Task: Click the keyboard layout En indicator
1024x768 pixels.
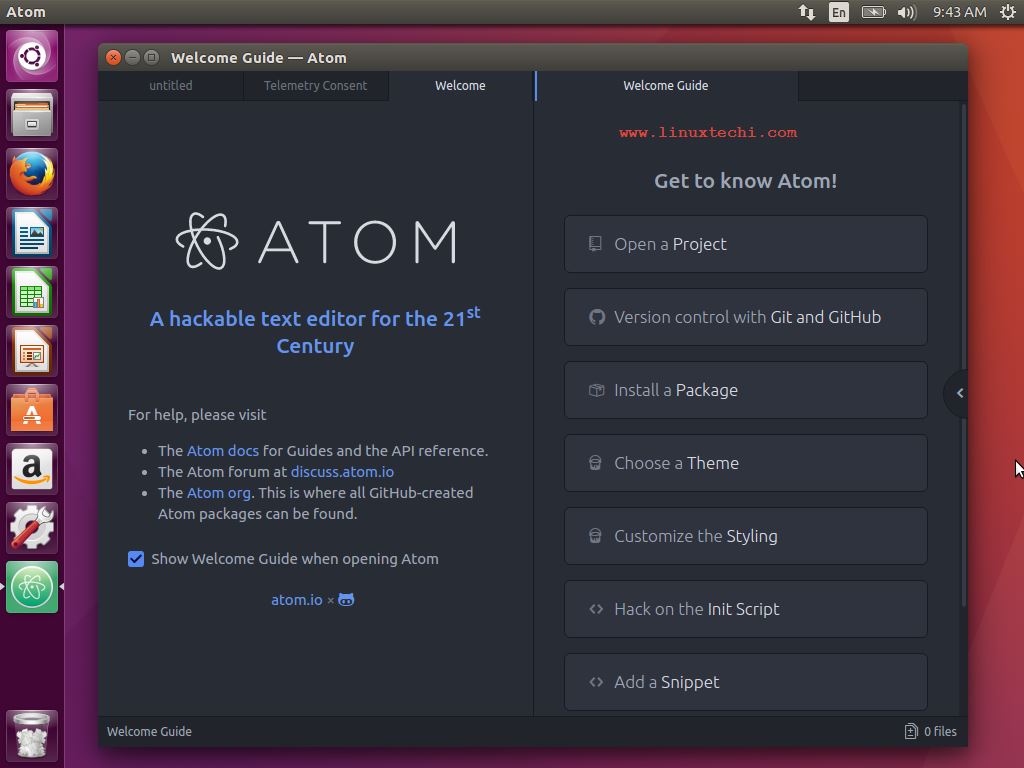Action: coord(838,12)
